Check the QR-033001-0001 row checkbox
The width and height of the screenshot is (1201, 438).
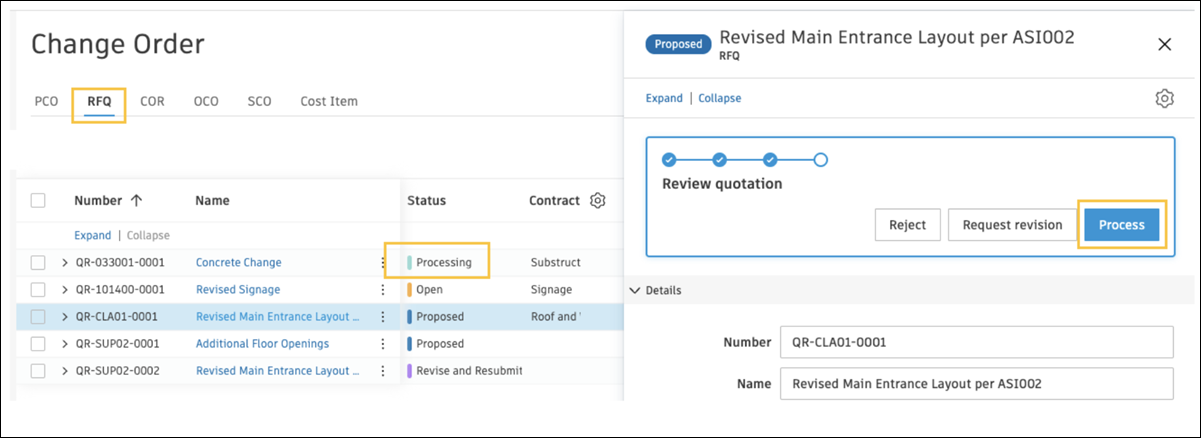[38, 263]
